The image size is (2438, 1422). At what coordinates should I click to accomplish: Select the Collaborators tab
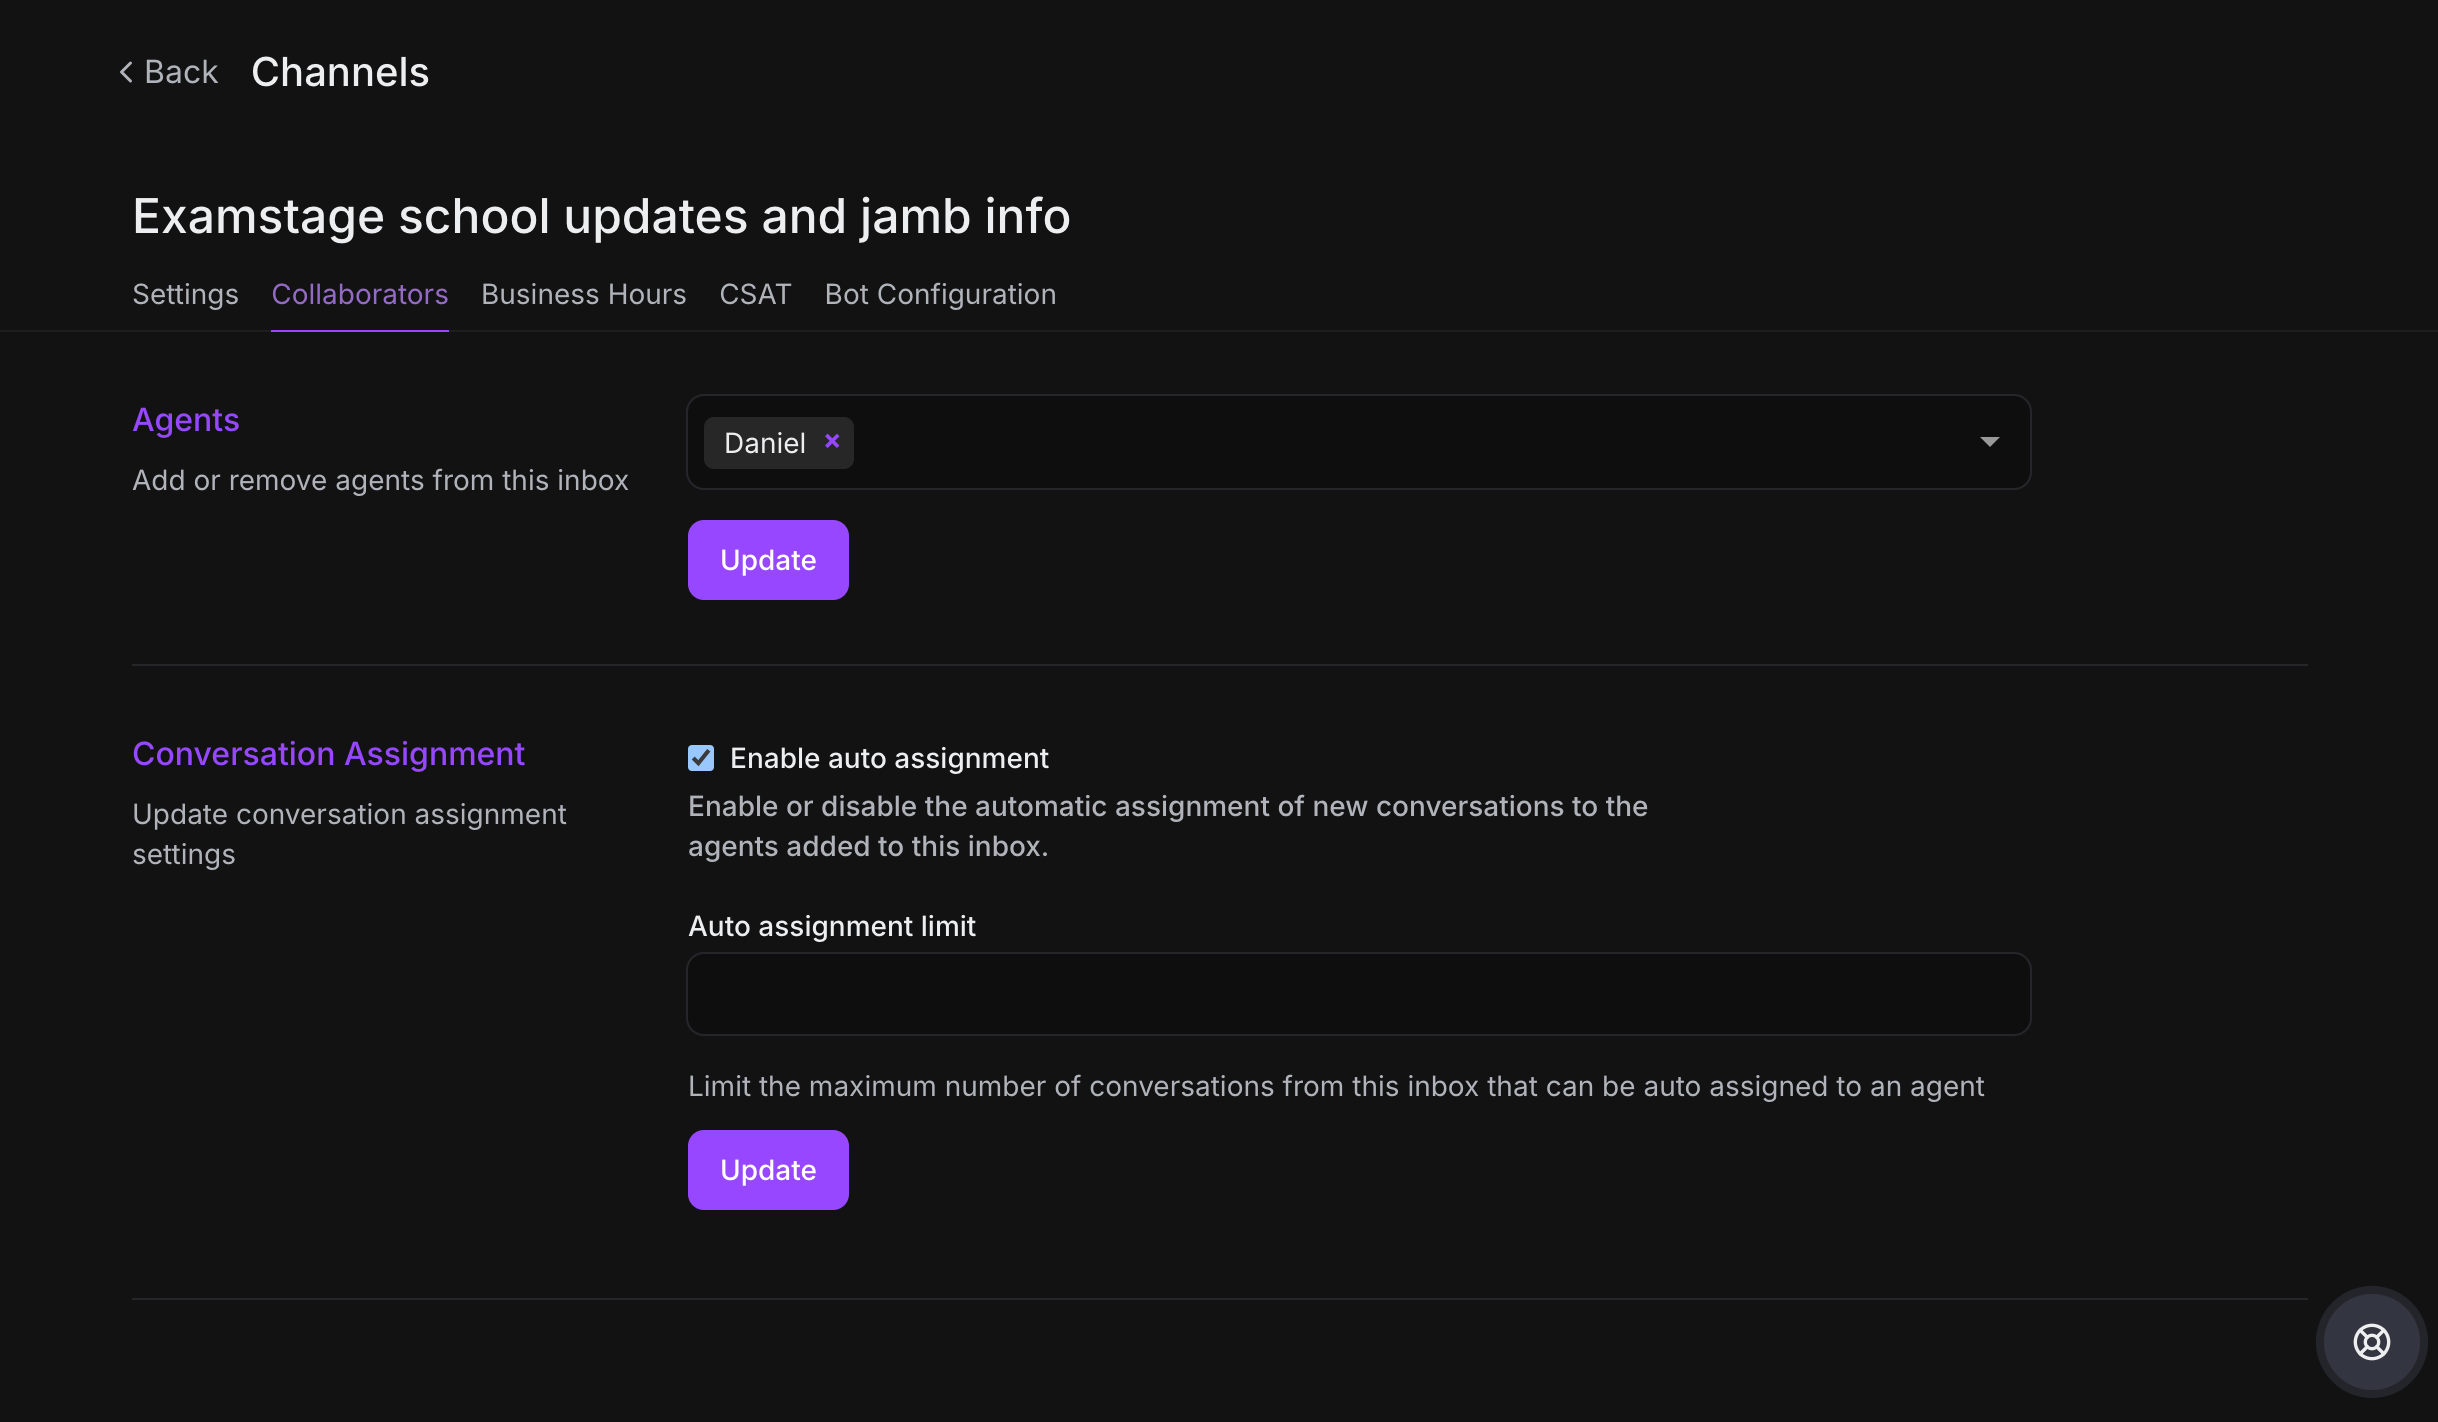tap(359, 294)
